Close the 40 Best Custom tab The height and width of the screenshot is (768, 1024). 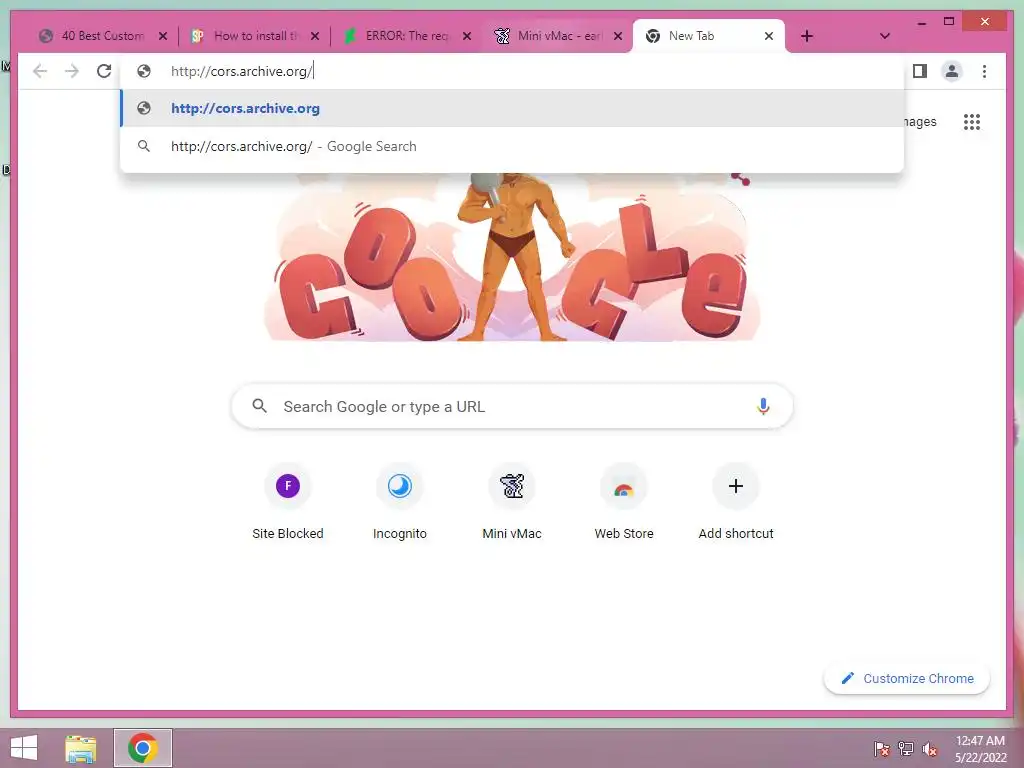point(163,36)
